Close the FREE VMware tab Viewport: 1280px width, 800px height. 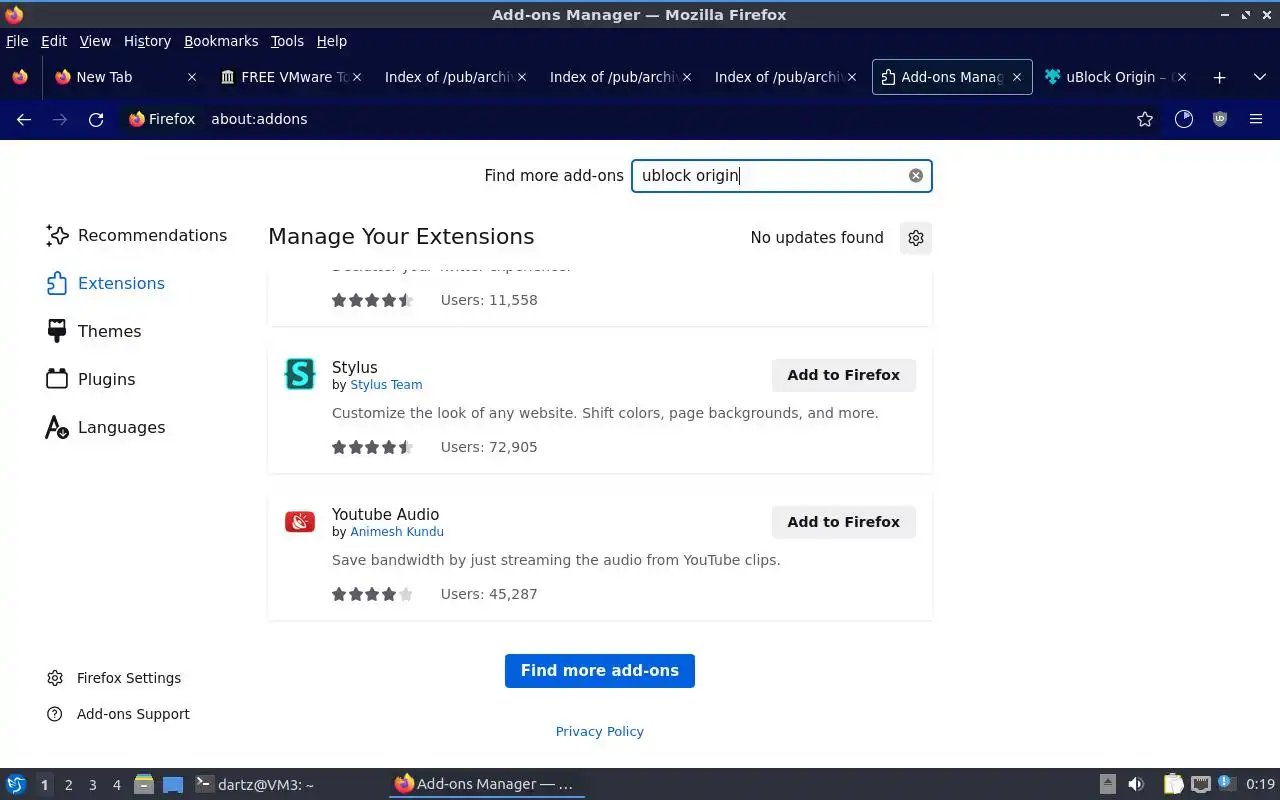coord(357,77)
